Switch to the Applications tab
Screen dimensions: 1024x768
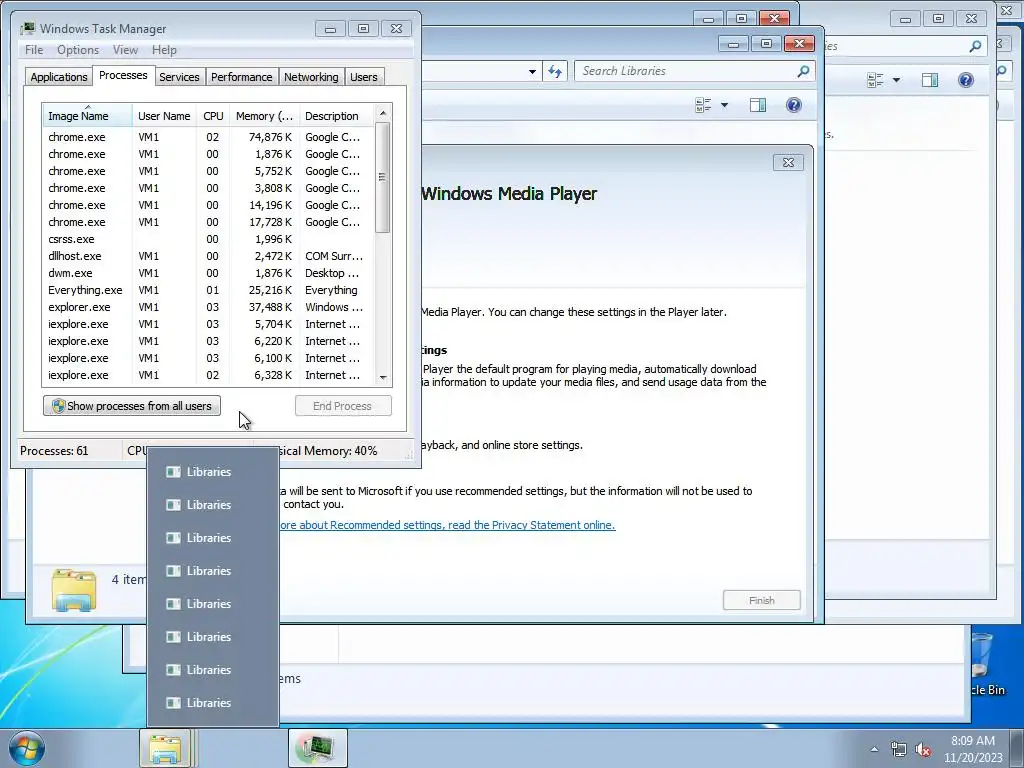click(59, 77)
